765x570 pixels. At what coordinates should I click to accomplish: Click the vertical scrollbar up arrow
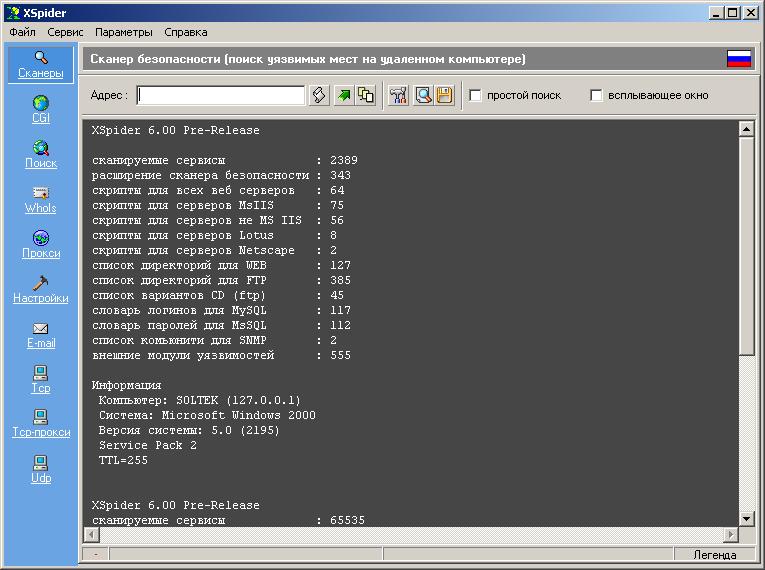pos(746,129)
